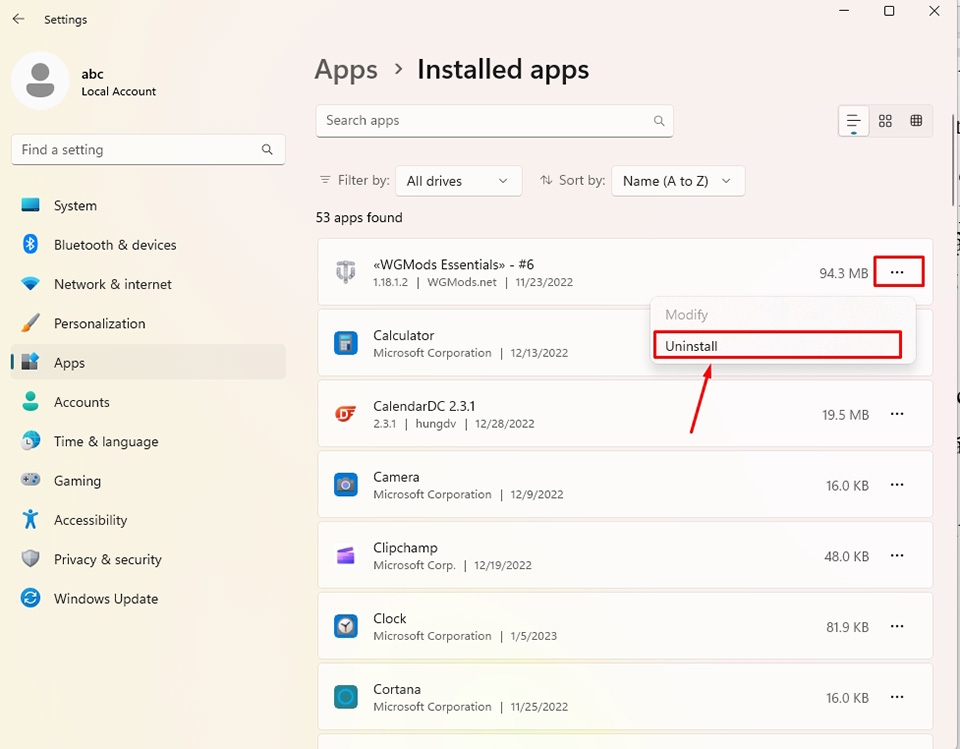Click the Calculator app name
Screen dimensions: 960x749
pos(403,335)
